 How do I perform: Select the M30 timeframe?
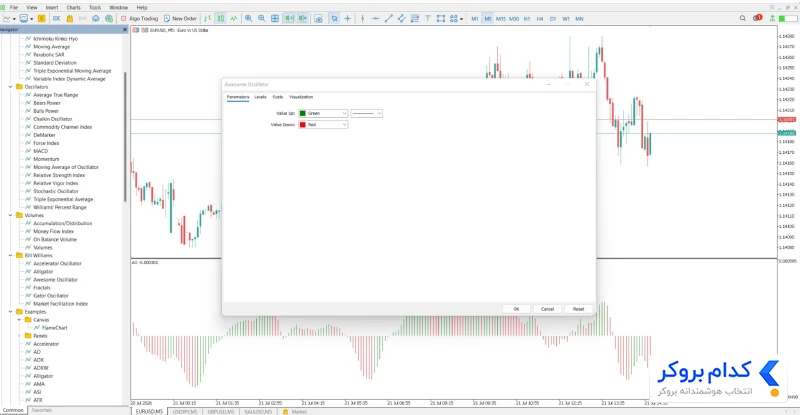click(514, 19)
